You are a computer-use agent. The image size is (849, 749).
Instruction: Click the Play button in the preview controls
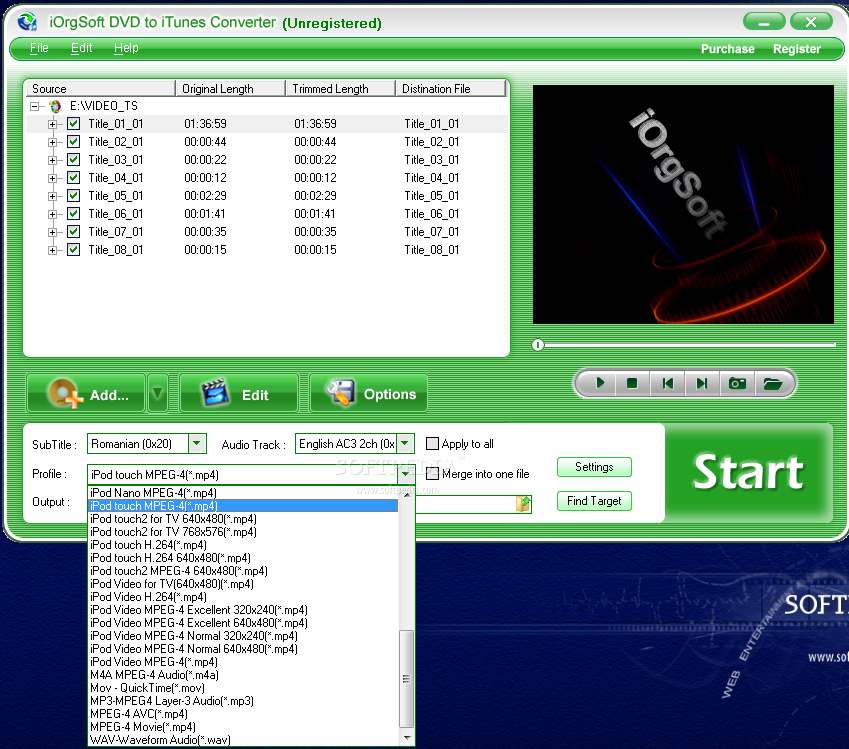point(599,383)
